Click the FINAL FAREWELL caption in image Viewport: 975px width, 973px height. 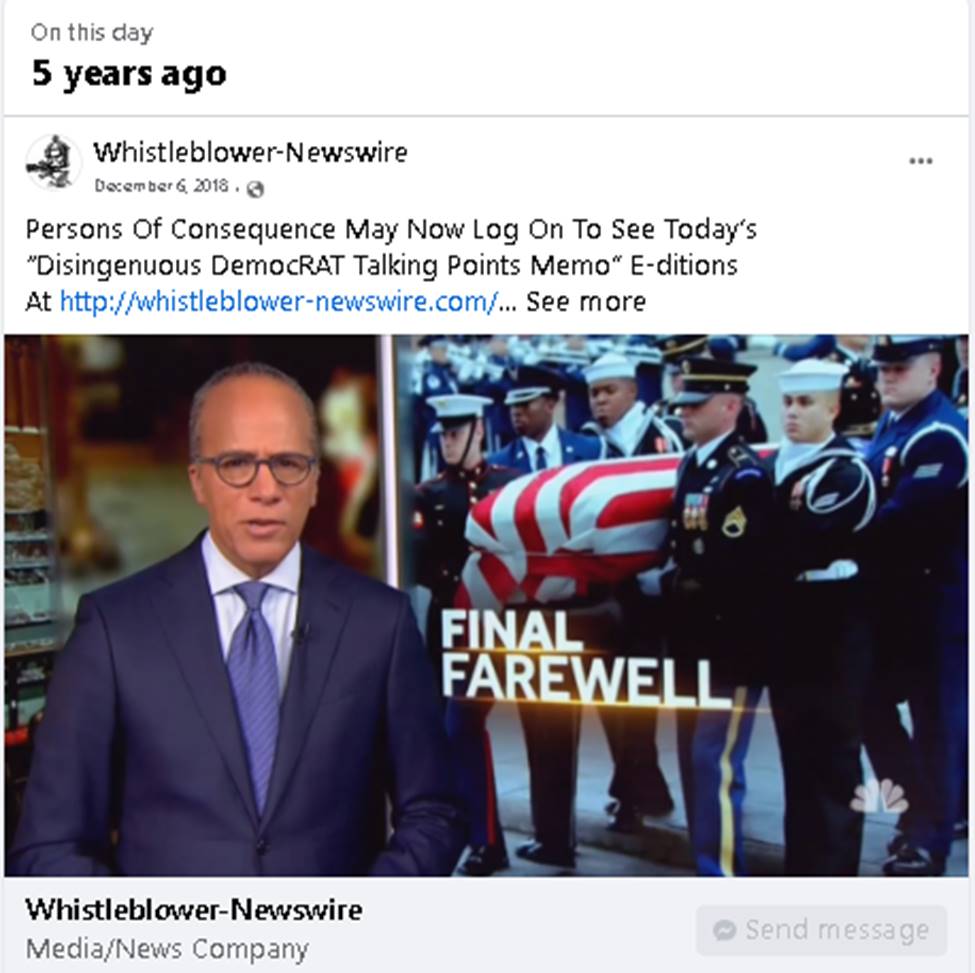pos(586,658)
